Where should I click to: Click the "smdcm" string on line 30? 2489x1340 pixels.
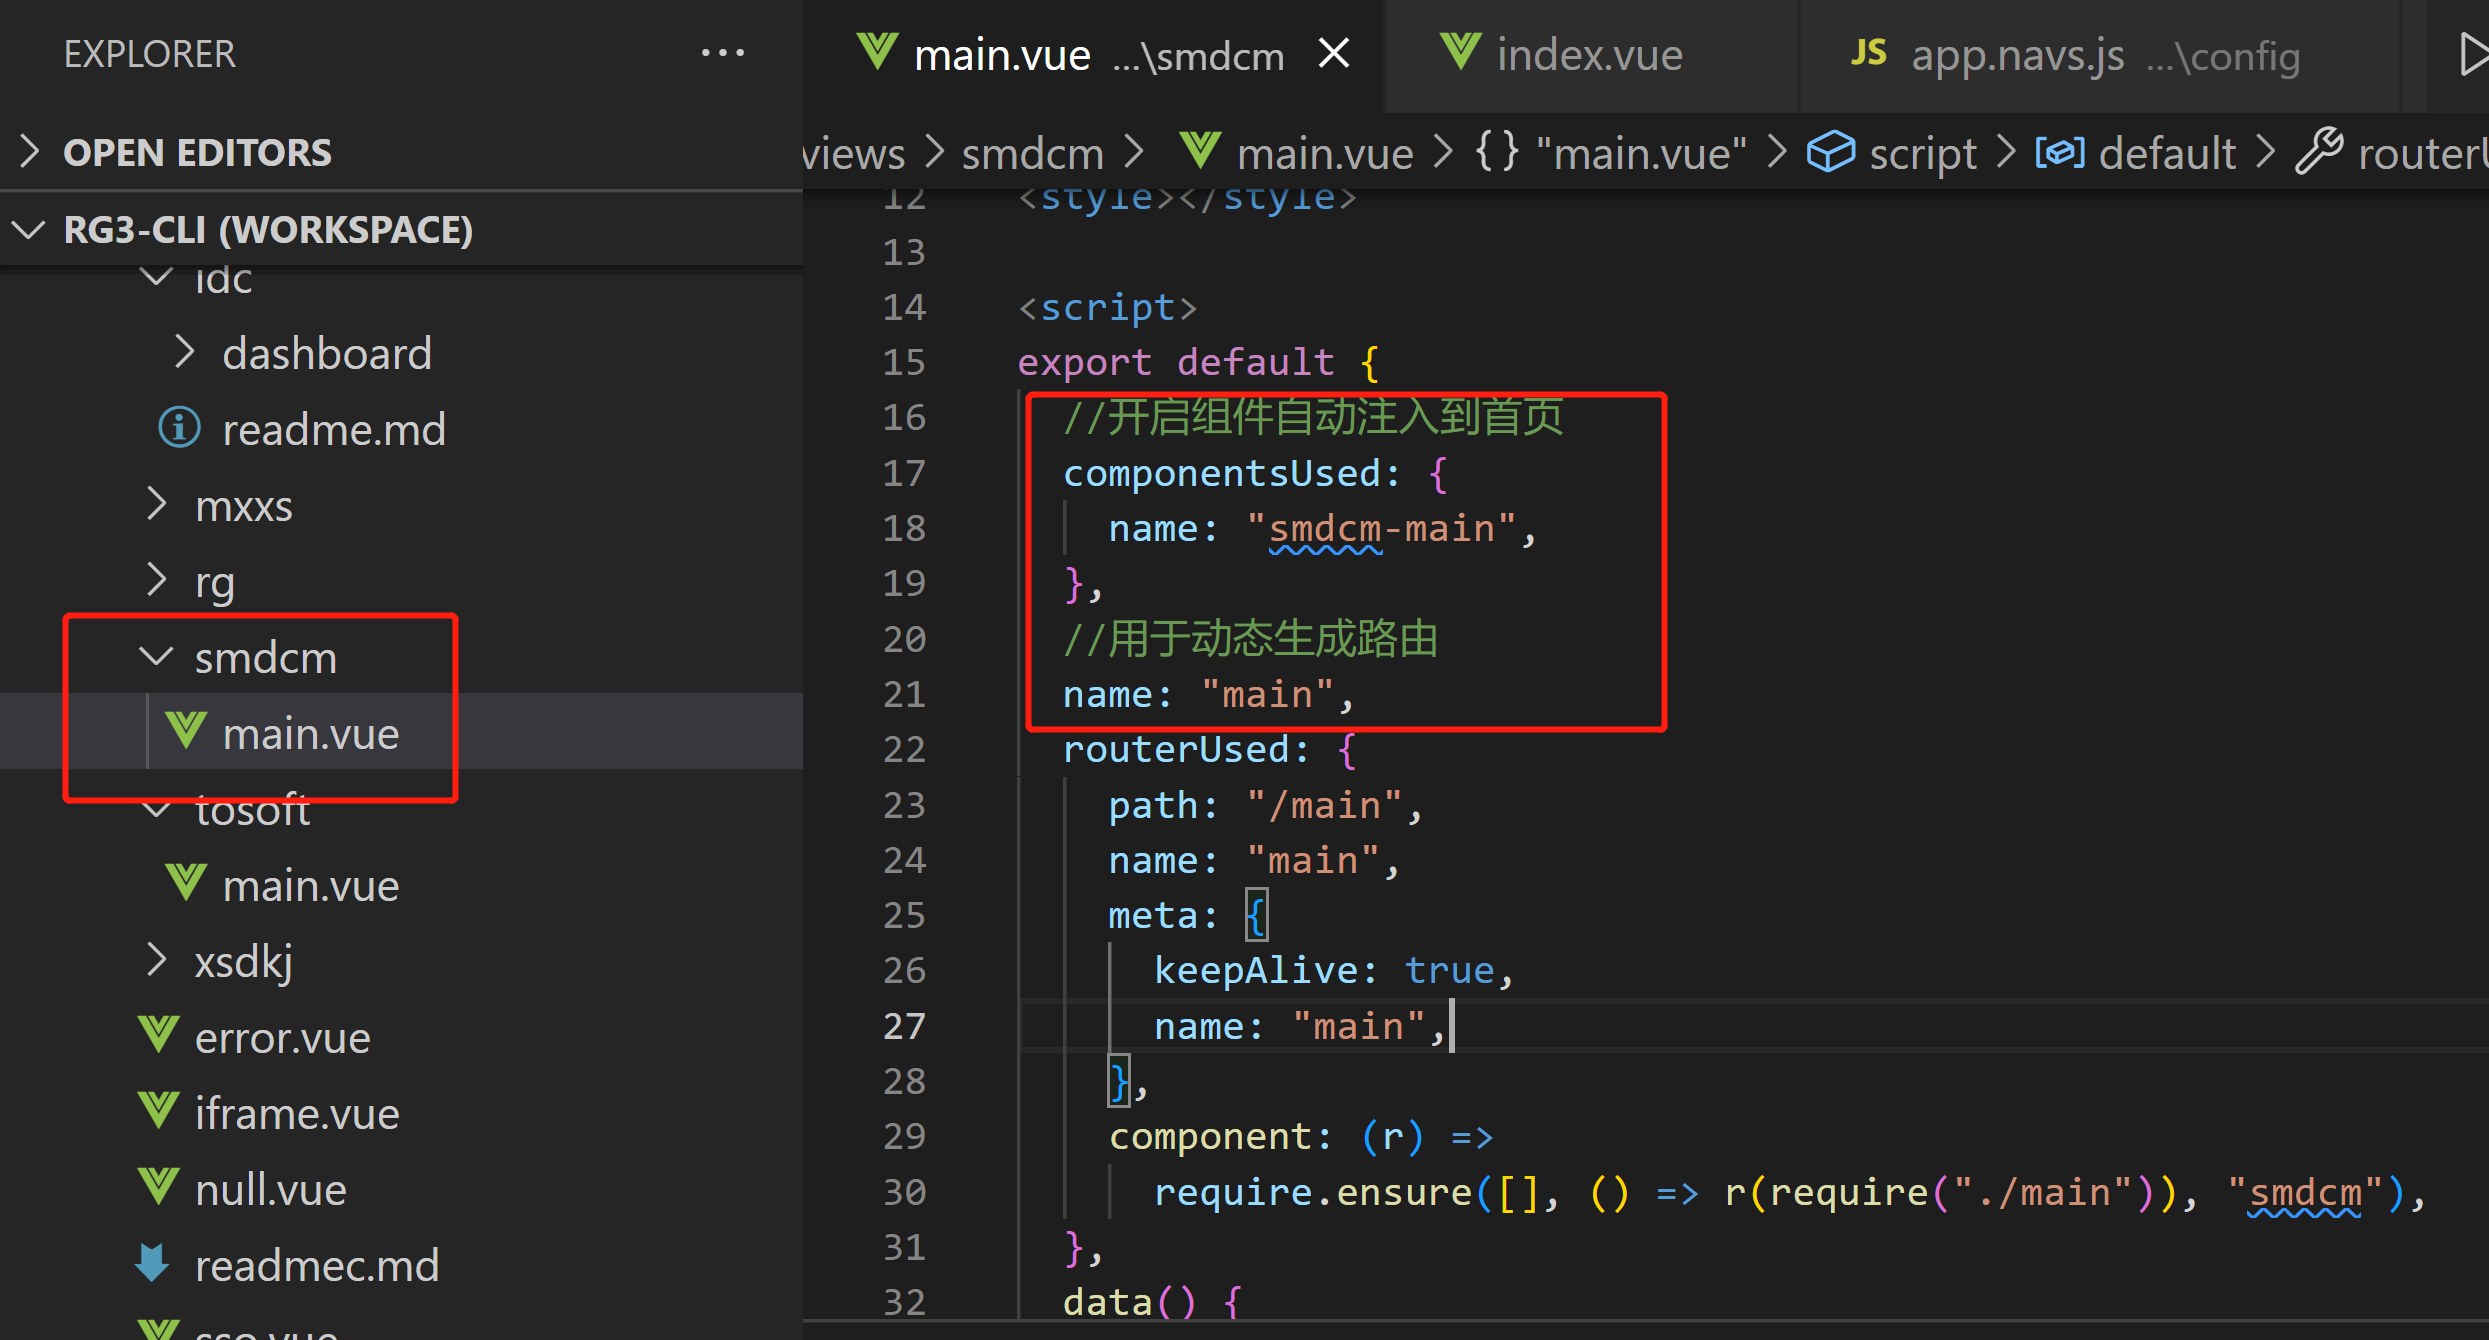(x=2305, y=1192)
